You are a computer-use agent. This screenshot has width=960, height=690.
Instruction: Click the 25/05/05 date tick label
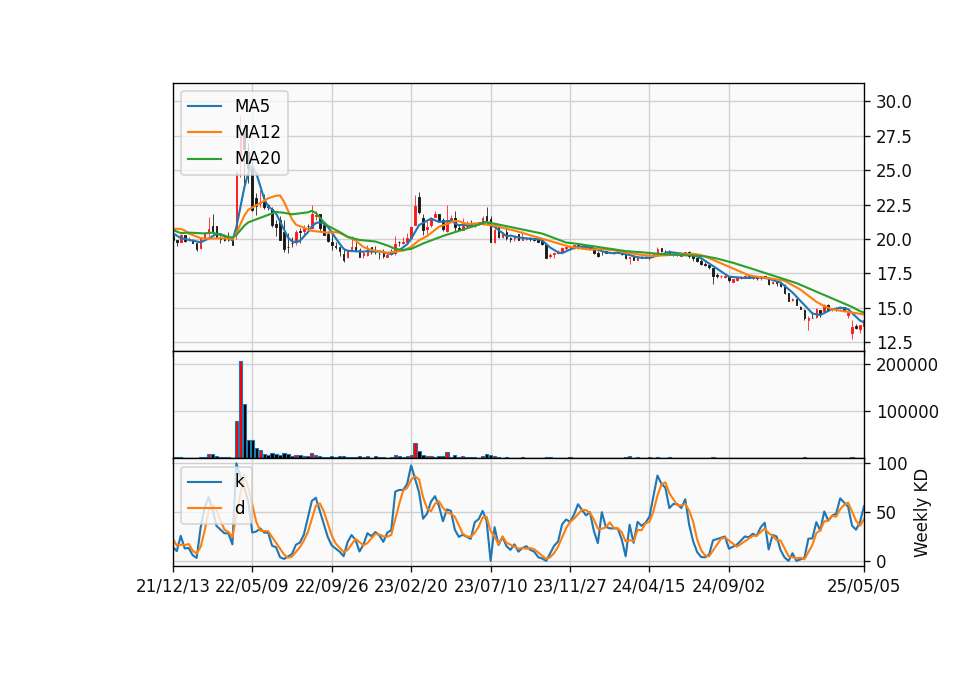pyautogui.click(x=864, y=586)
